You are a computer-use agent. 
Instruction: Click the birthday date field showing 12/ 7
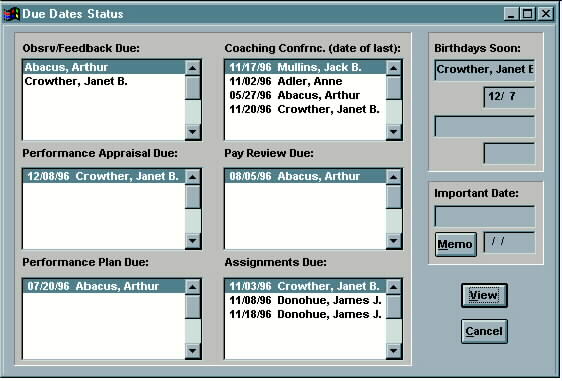(x=509, y=97)
